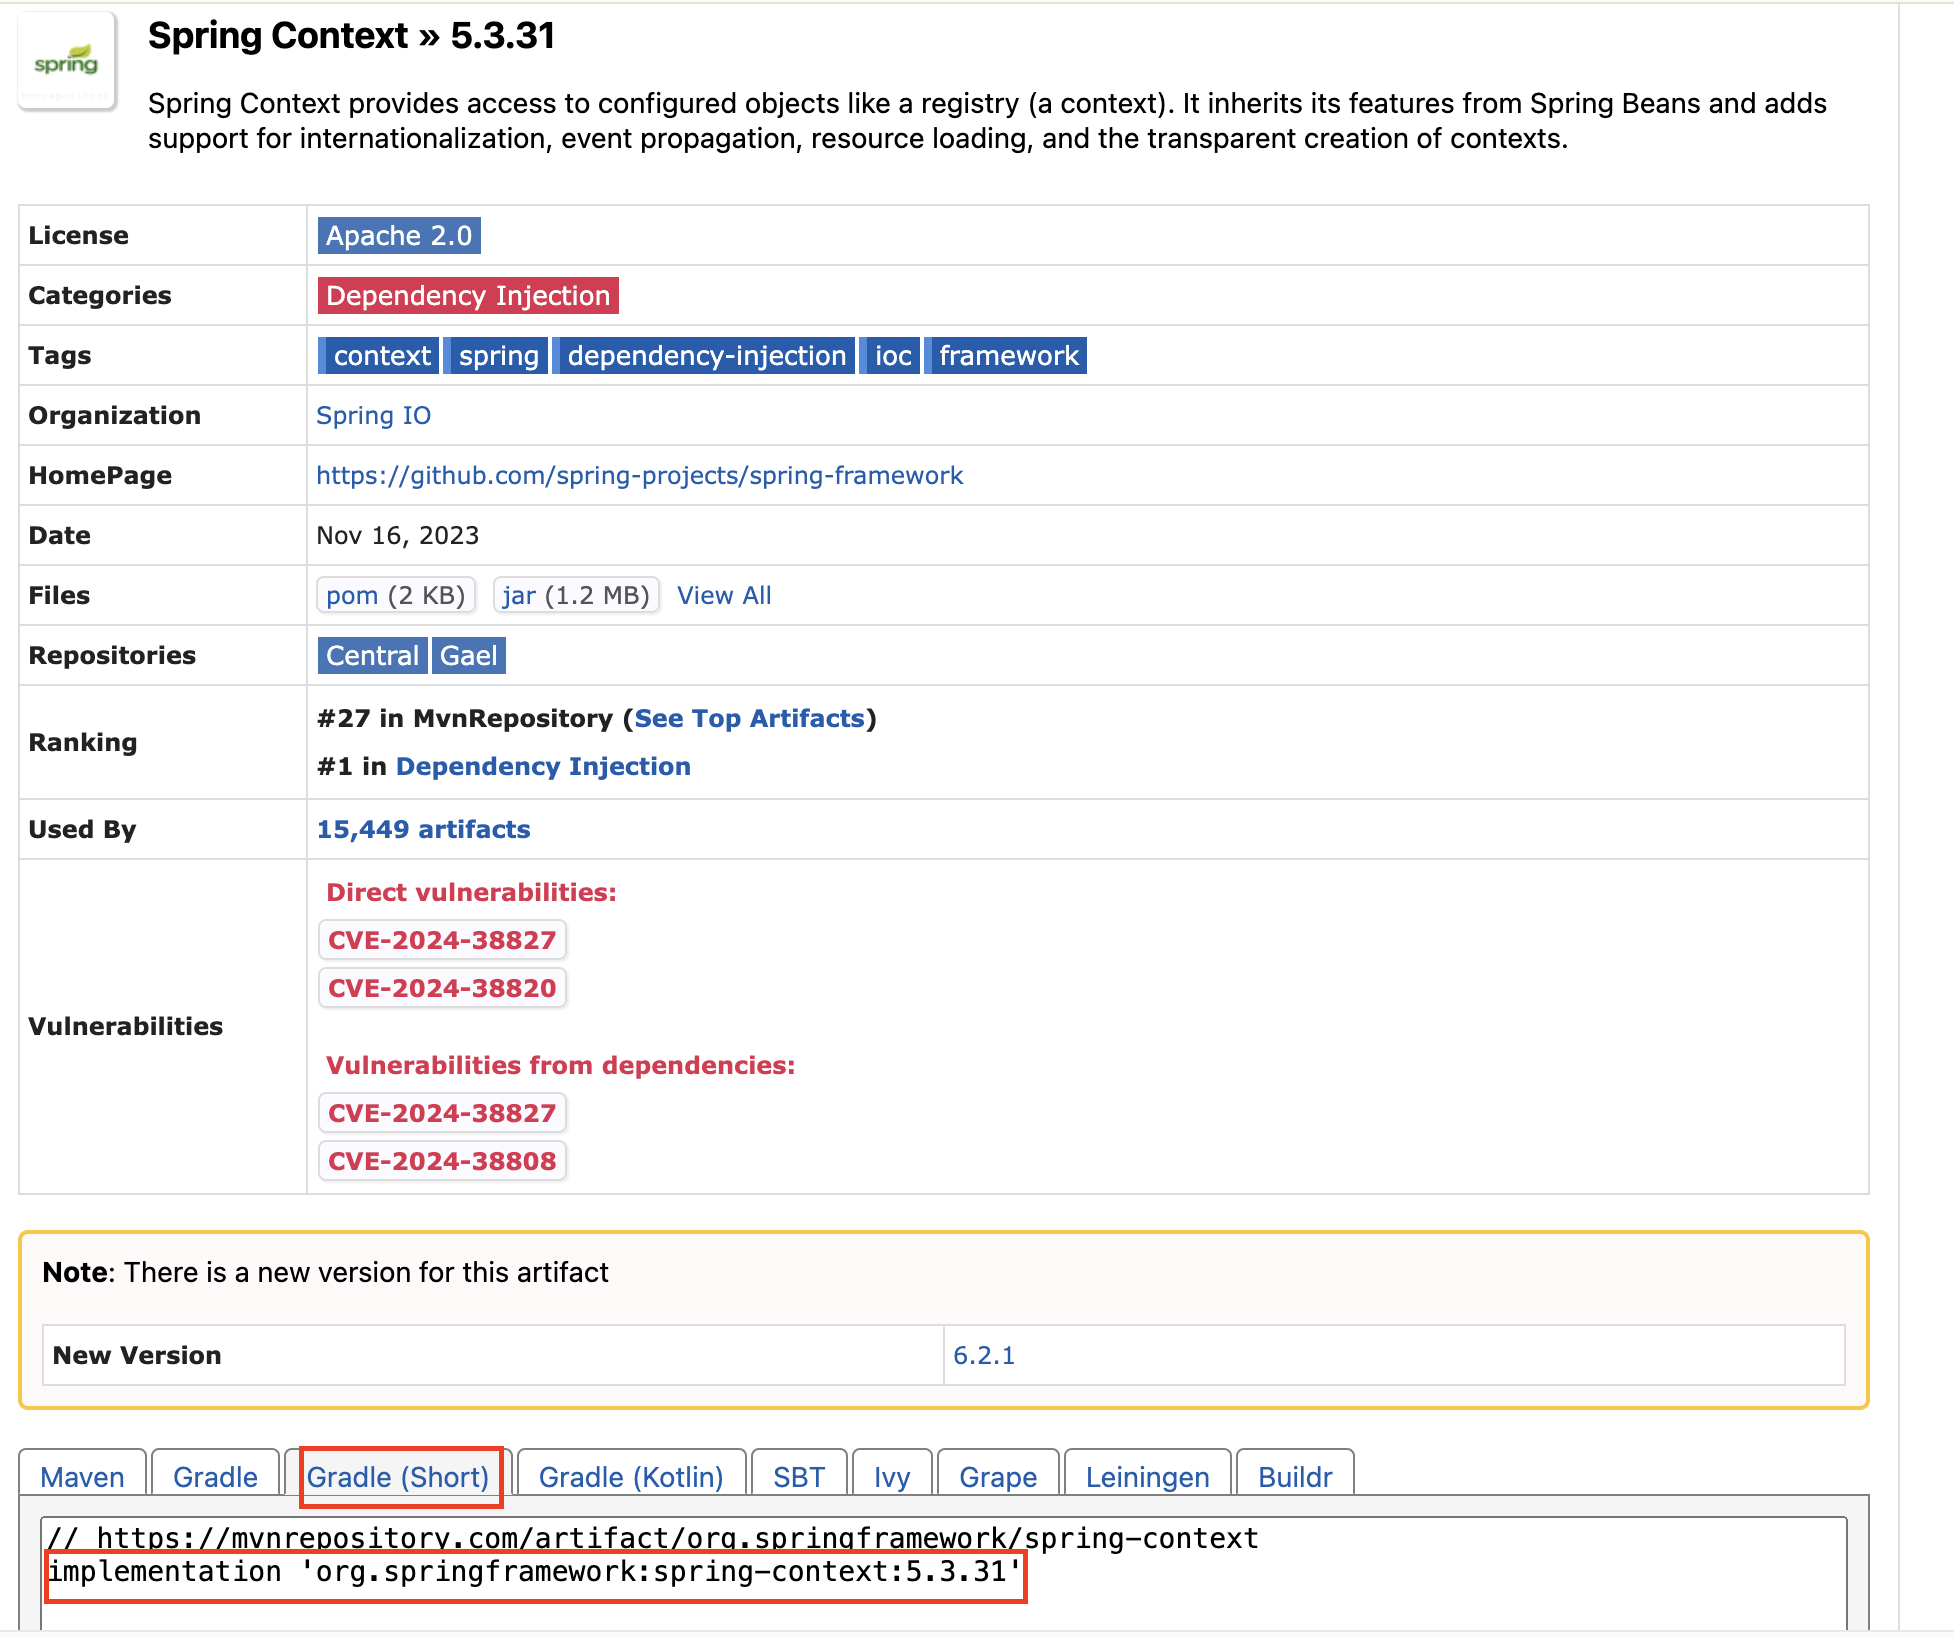This screenshot has height=1638, width=1954.
Task: Open the GitHub spring-framework homepage link
Action: point(639,476)
